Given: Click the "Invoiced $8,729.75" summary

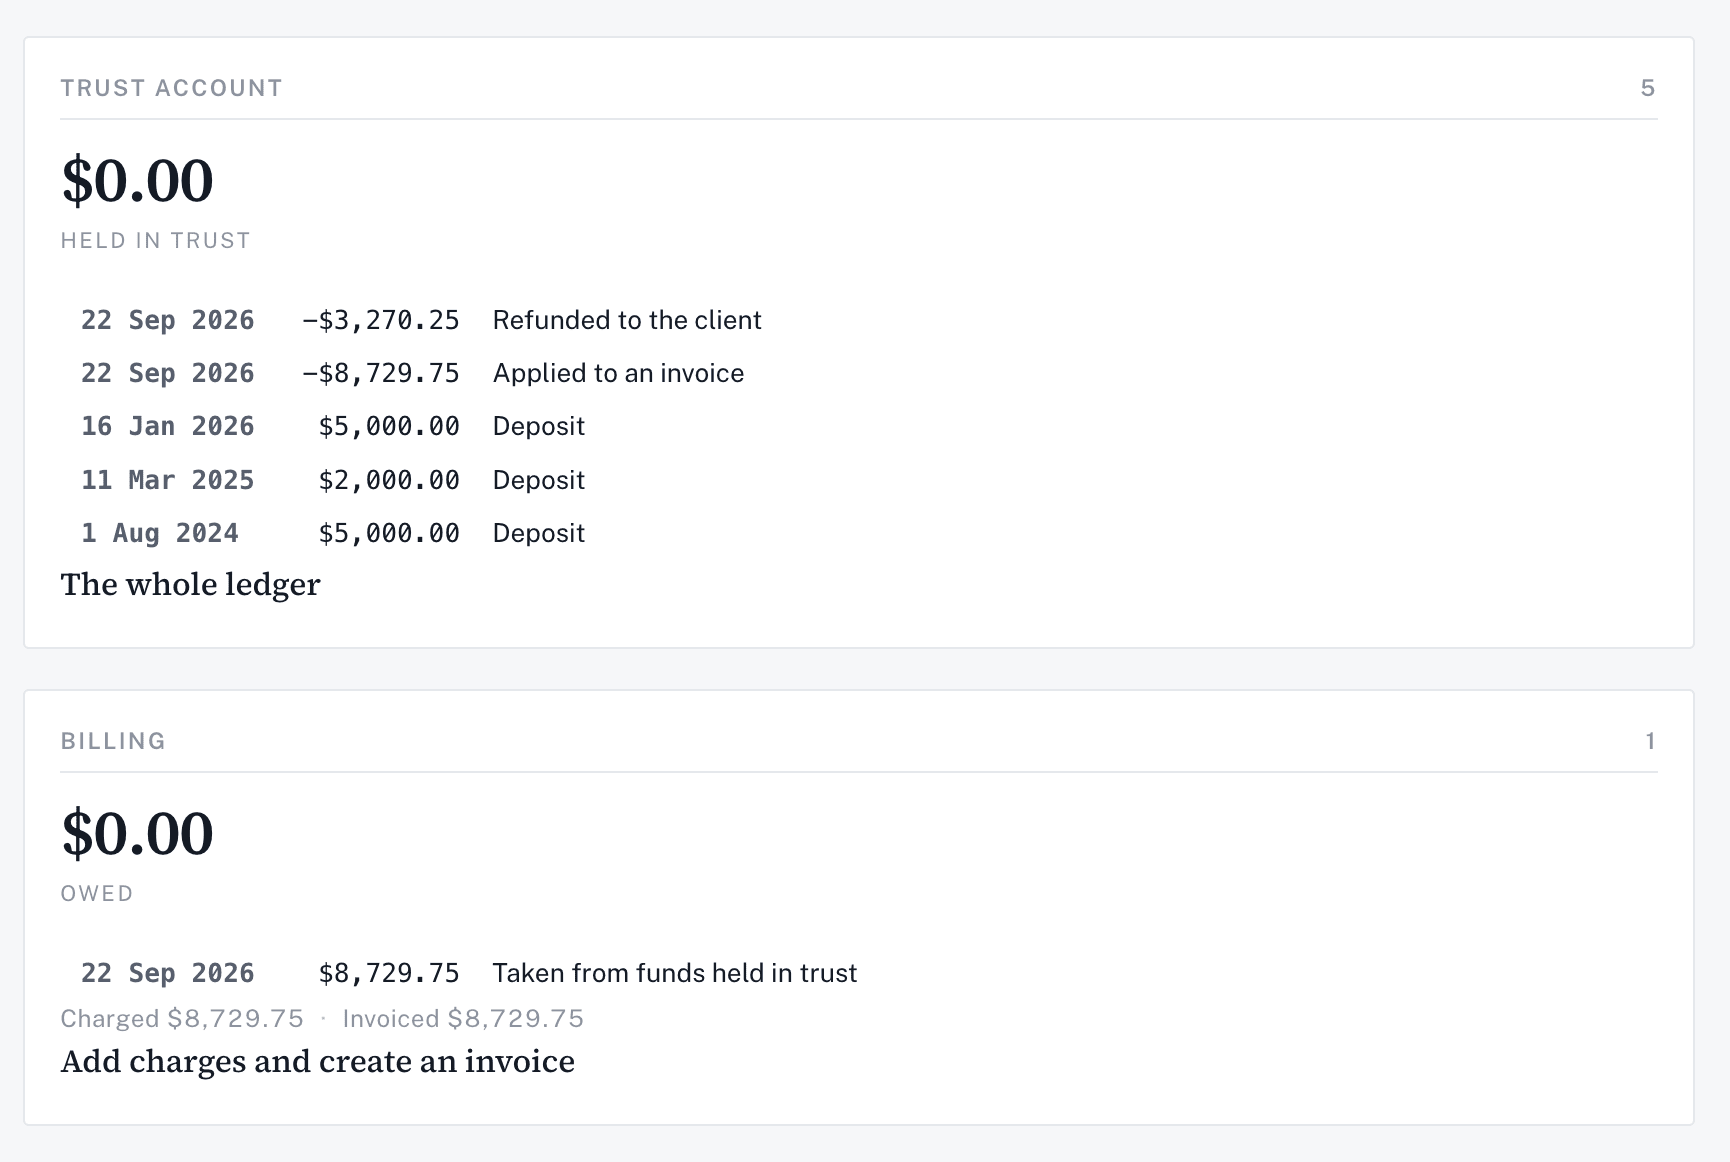Looking at the screenshot, I should (x=463, y=1019).
